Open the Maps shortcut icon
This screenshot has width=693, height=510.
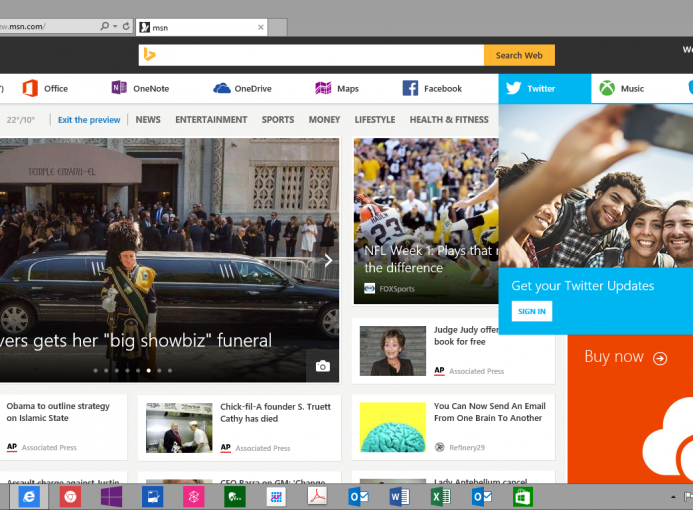point(323,88)
